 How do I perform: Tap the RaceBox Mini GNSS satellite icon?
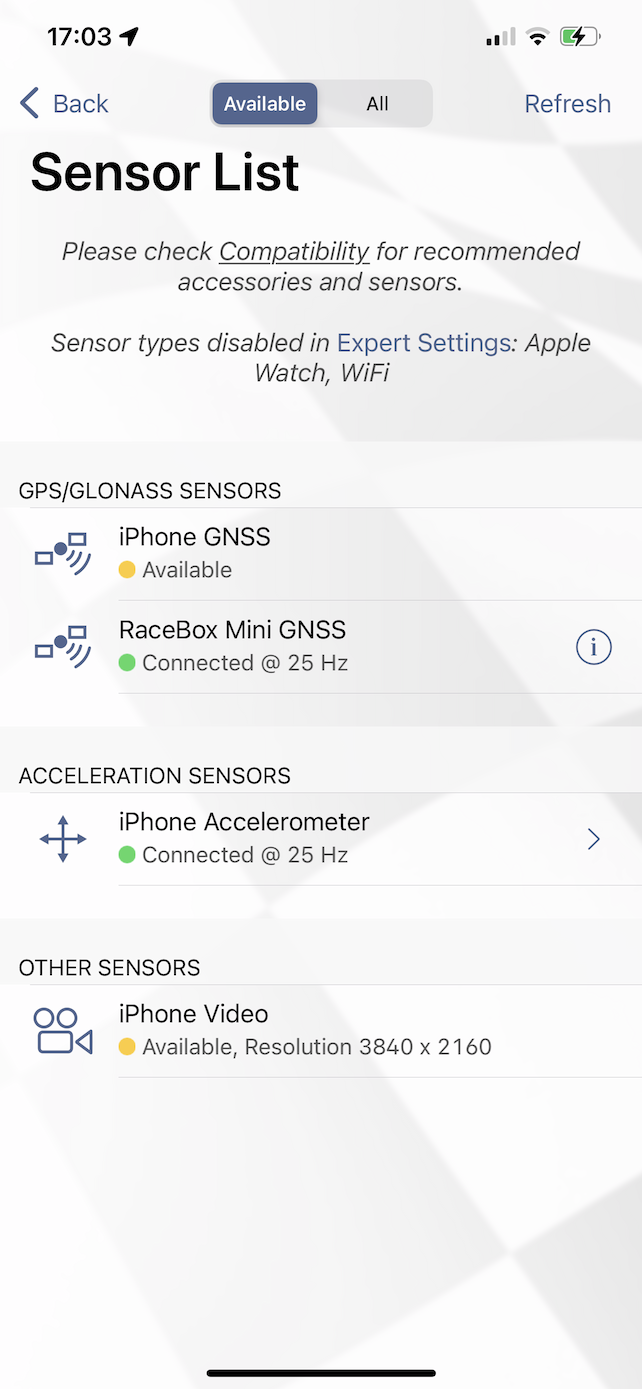62,646
